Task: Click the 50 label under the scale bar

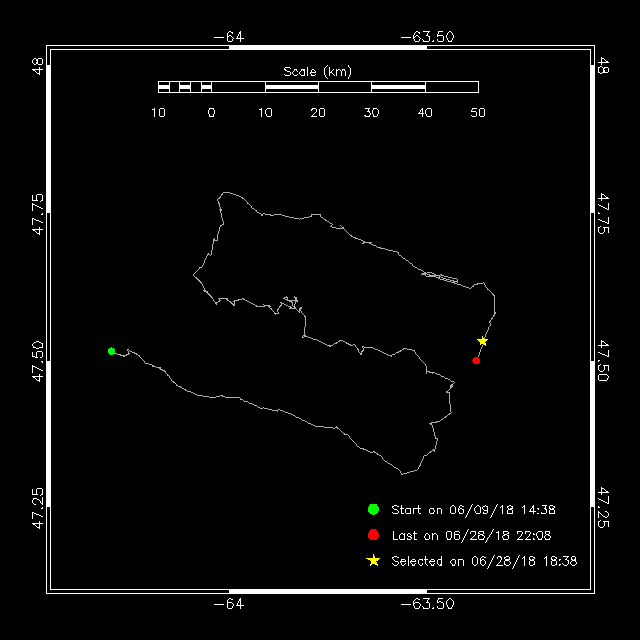Action: [x=478, y=112]
